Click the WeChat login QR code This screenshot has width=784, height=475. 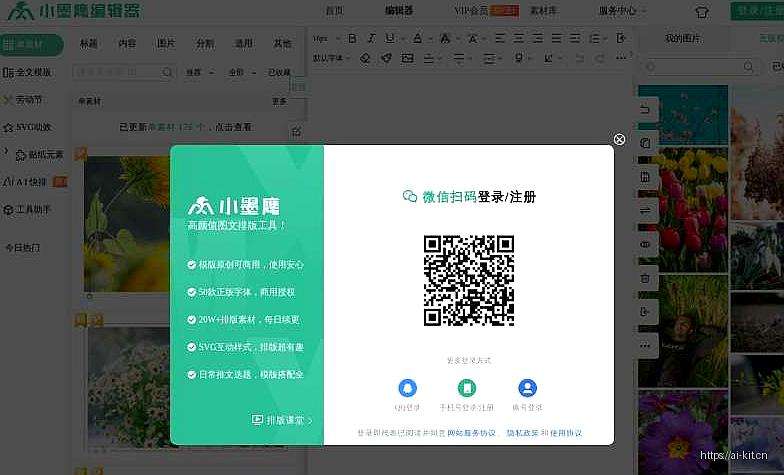469,280
